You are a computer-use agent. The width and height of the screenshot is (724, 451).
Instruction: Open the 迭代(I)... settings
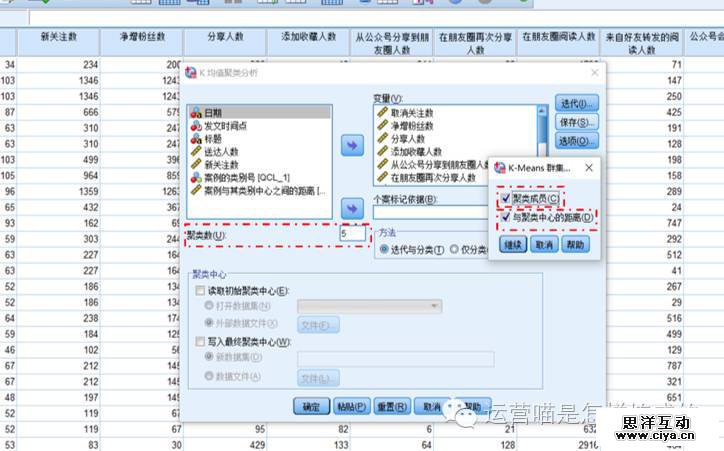coord(577,103)
